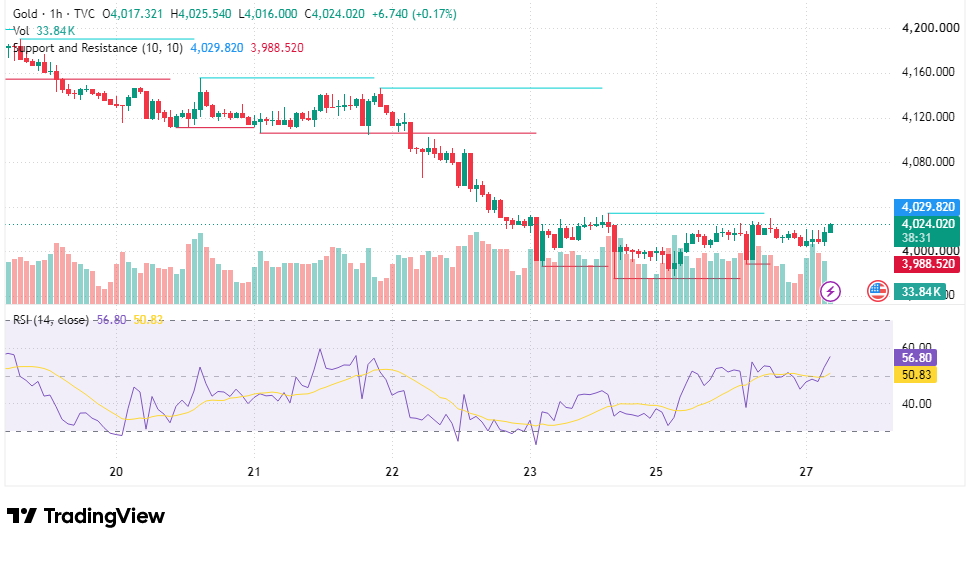Click the TradingView logo
Viewport: 980px width, 574px height.
click(86, 516)
